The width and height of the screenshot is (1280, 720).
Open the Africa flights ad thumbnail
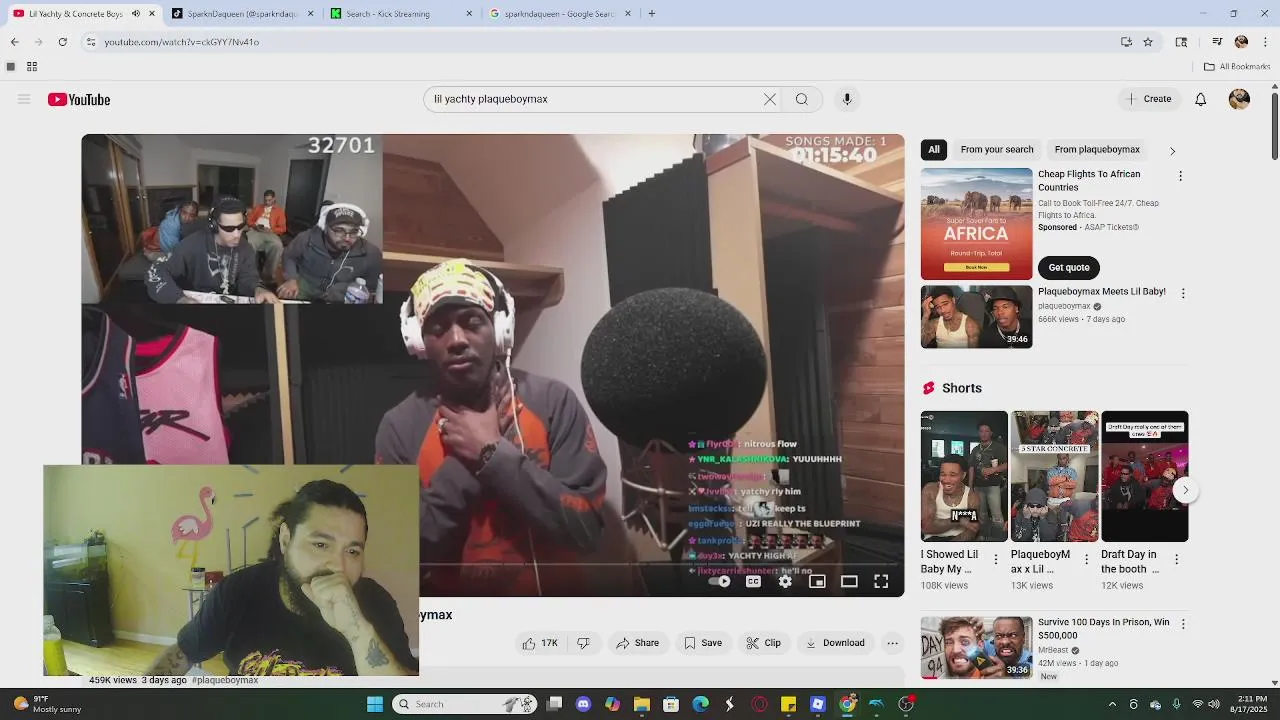tap(976, 223)
